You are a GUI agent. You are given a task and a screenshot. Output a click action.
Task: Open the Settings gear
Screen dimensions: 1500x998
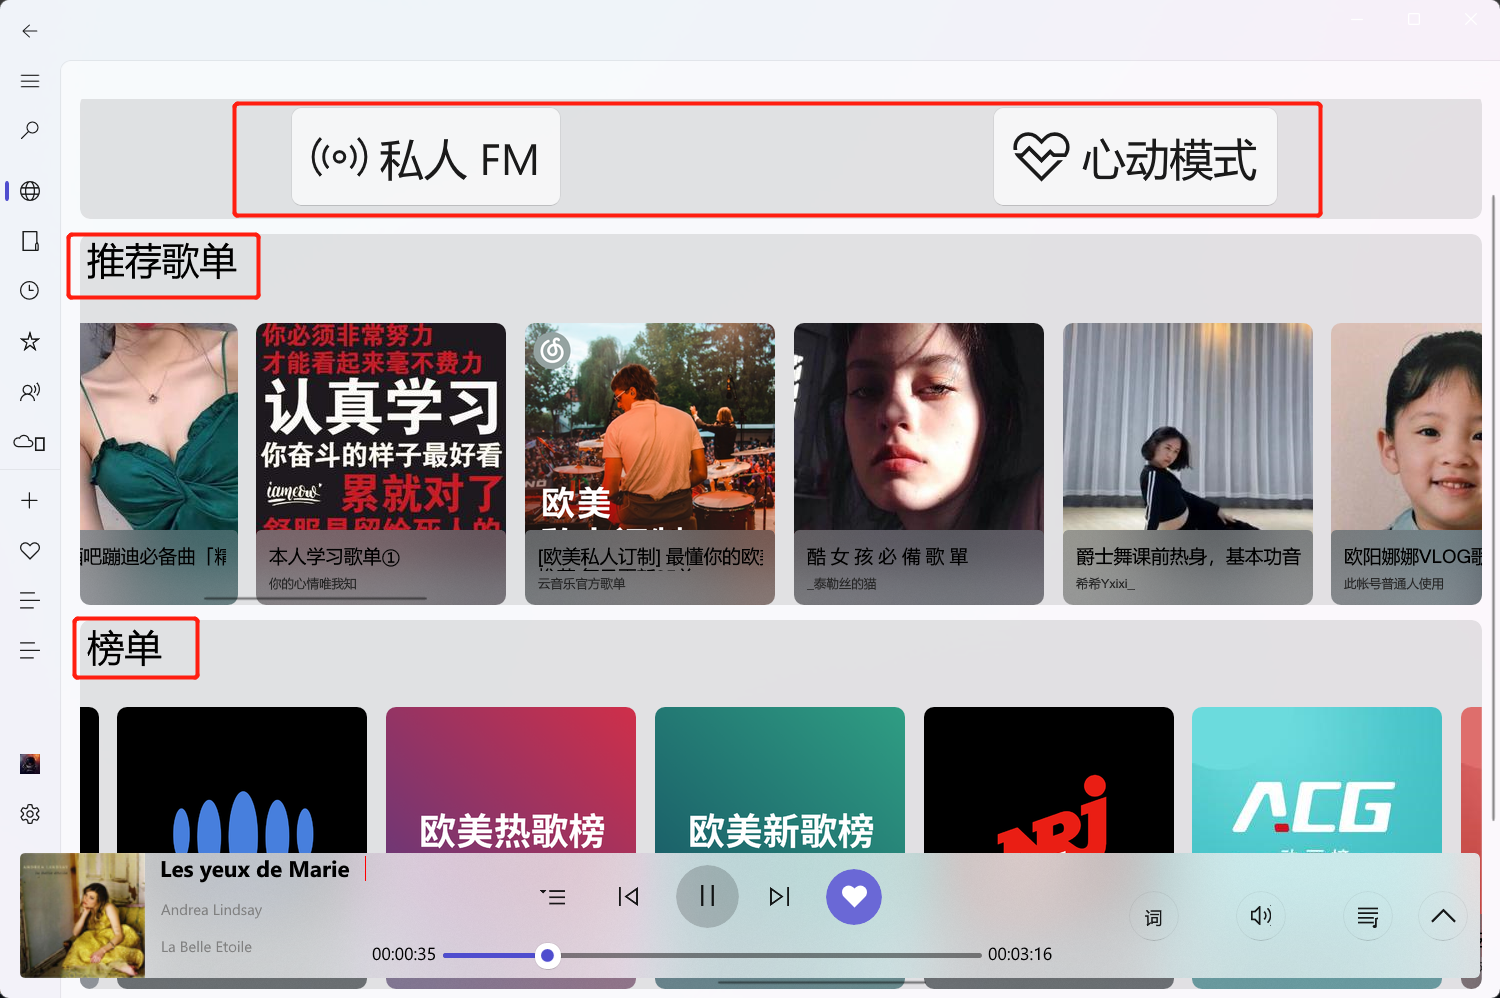click(30, 813)
